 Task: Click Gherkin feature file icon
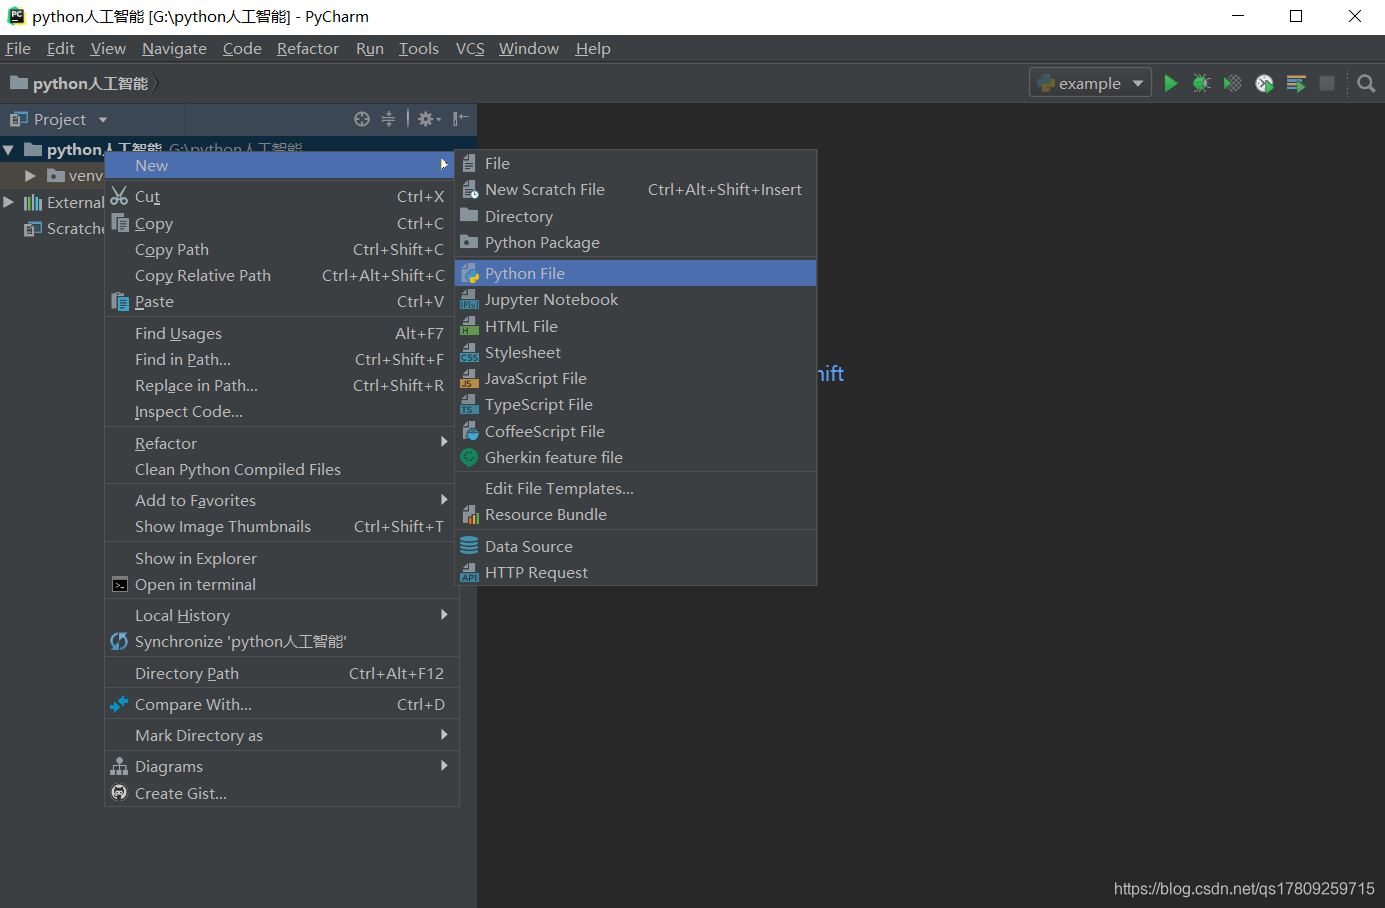click(x=469, y=457)
